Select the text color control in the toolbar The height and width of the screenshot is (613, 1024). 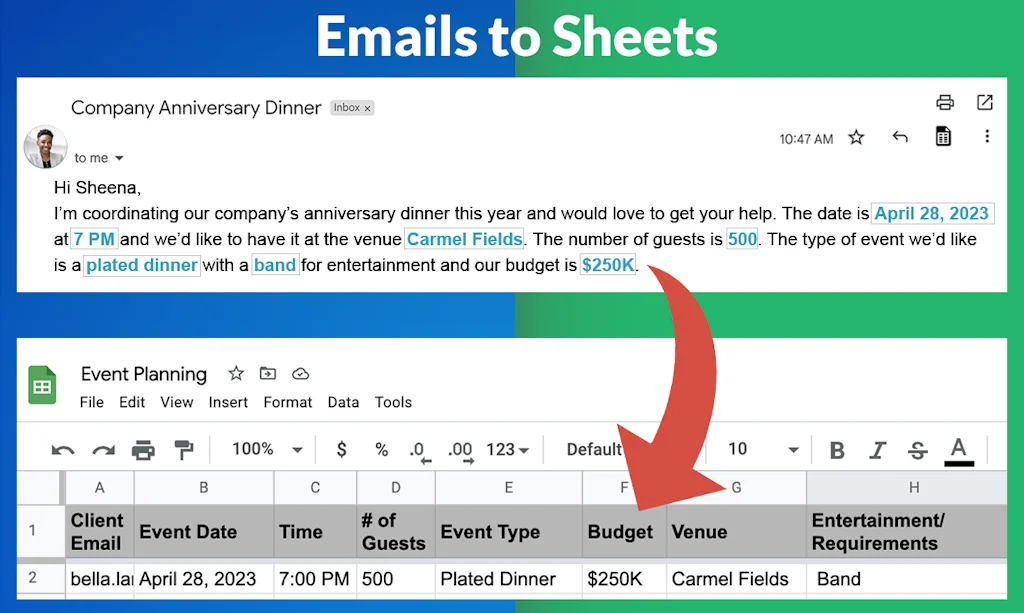(958, 450)
